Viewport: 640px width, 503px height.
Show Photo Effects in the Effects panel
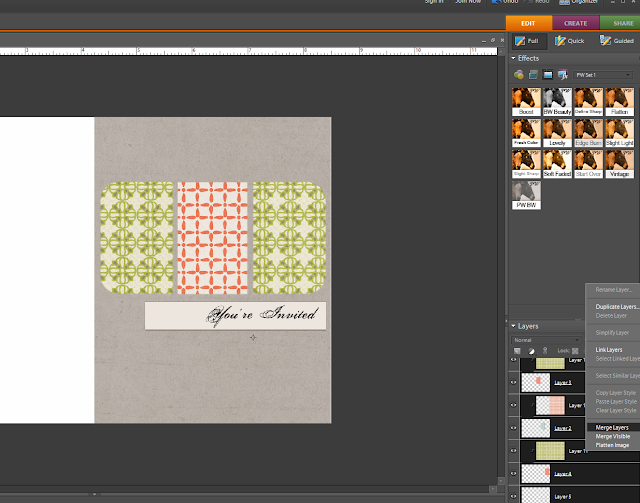[x=548, y=75]
